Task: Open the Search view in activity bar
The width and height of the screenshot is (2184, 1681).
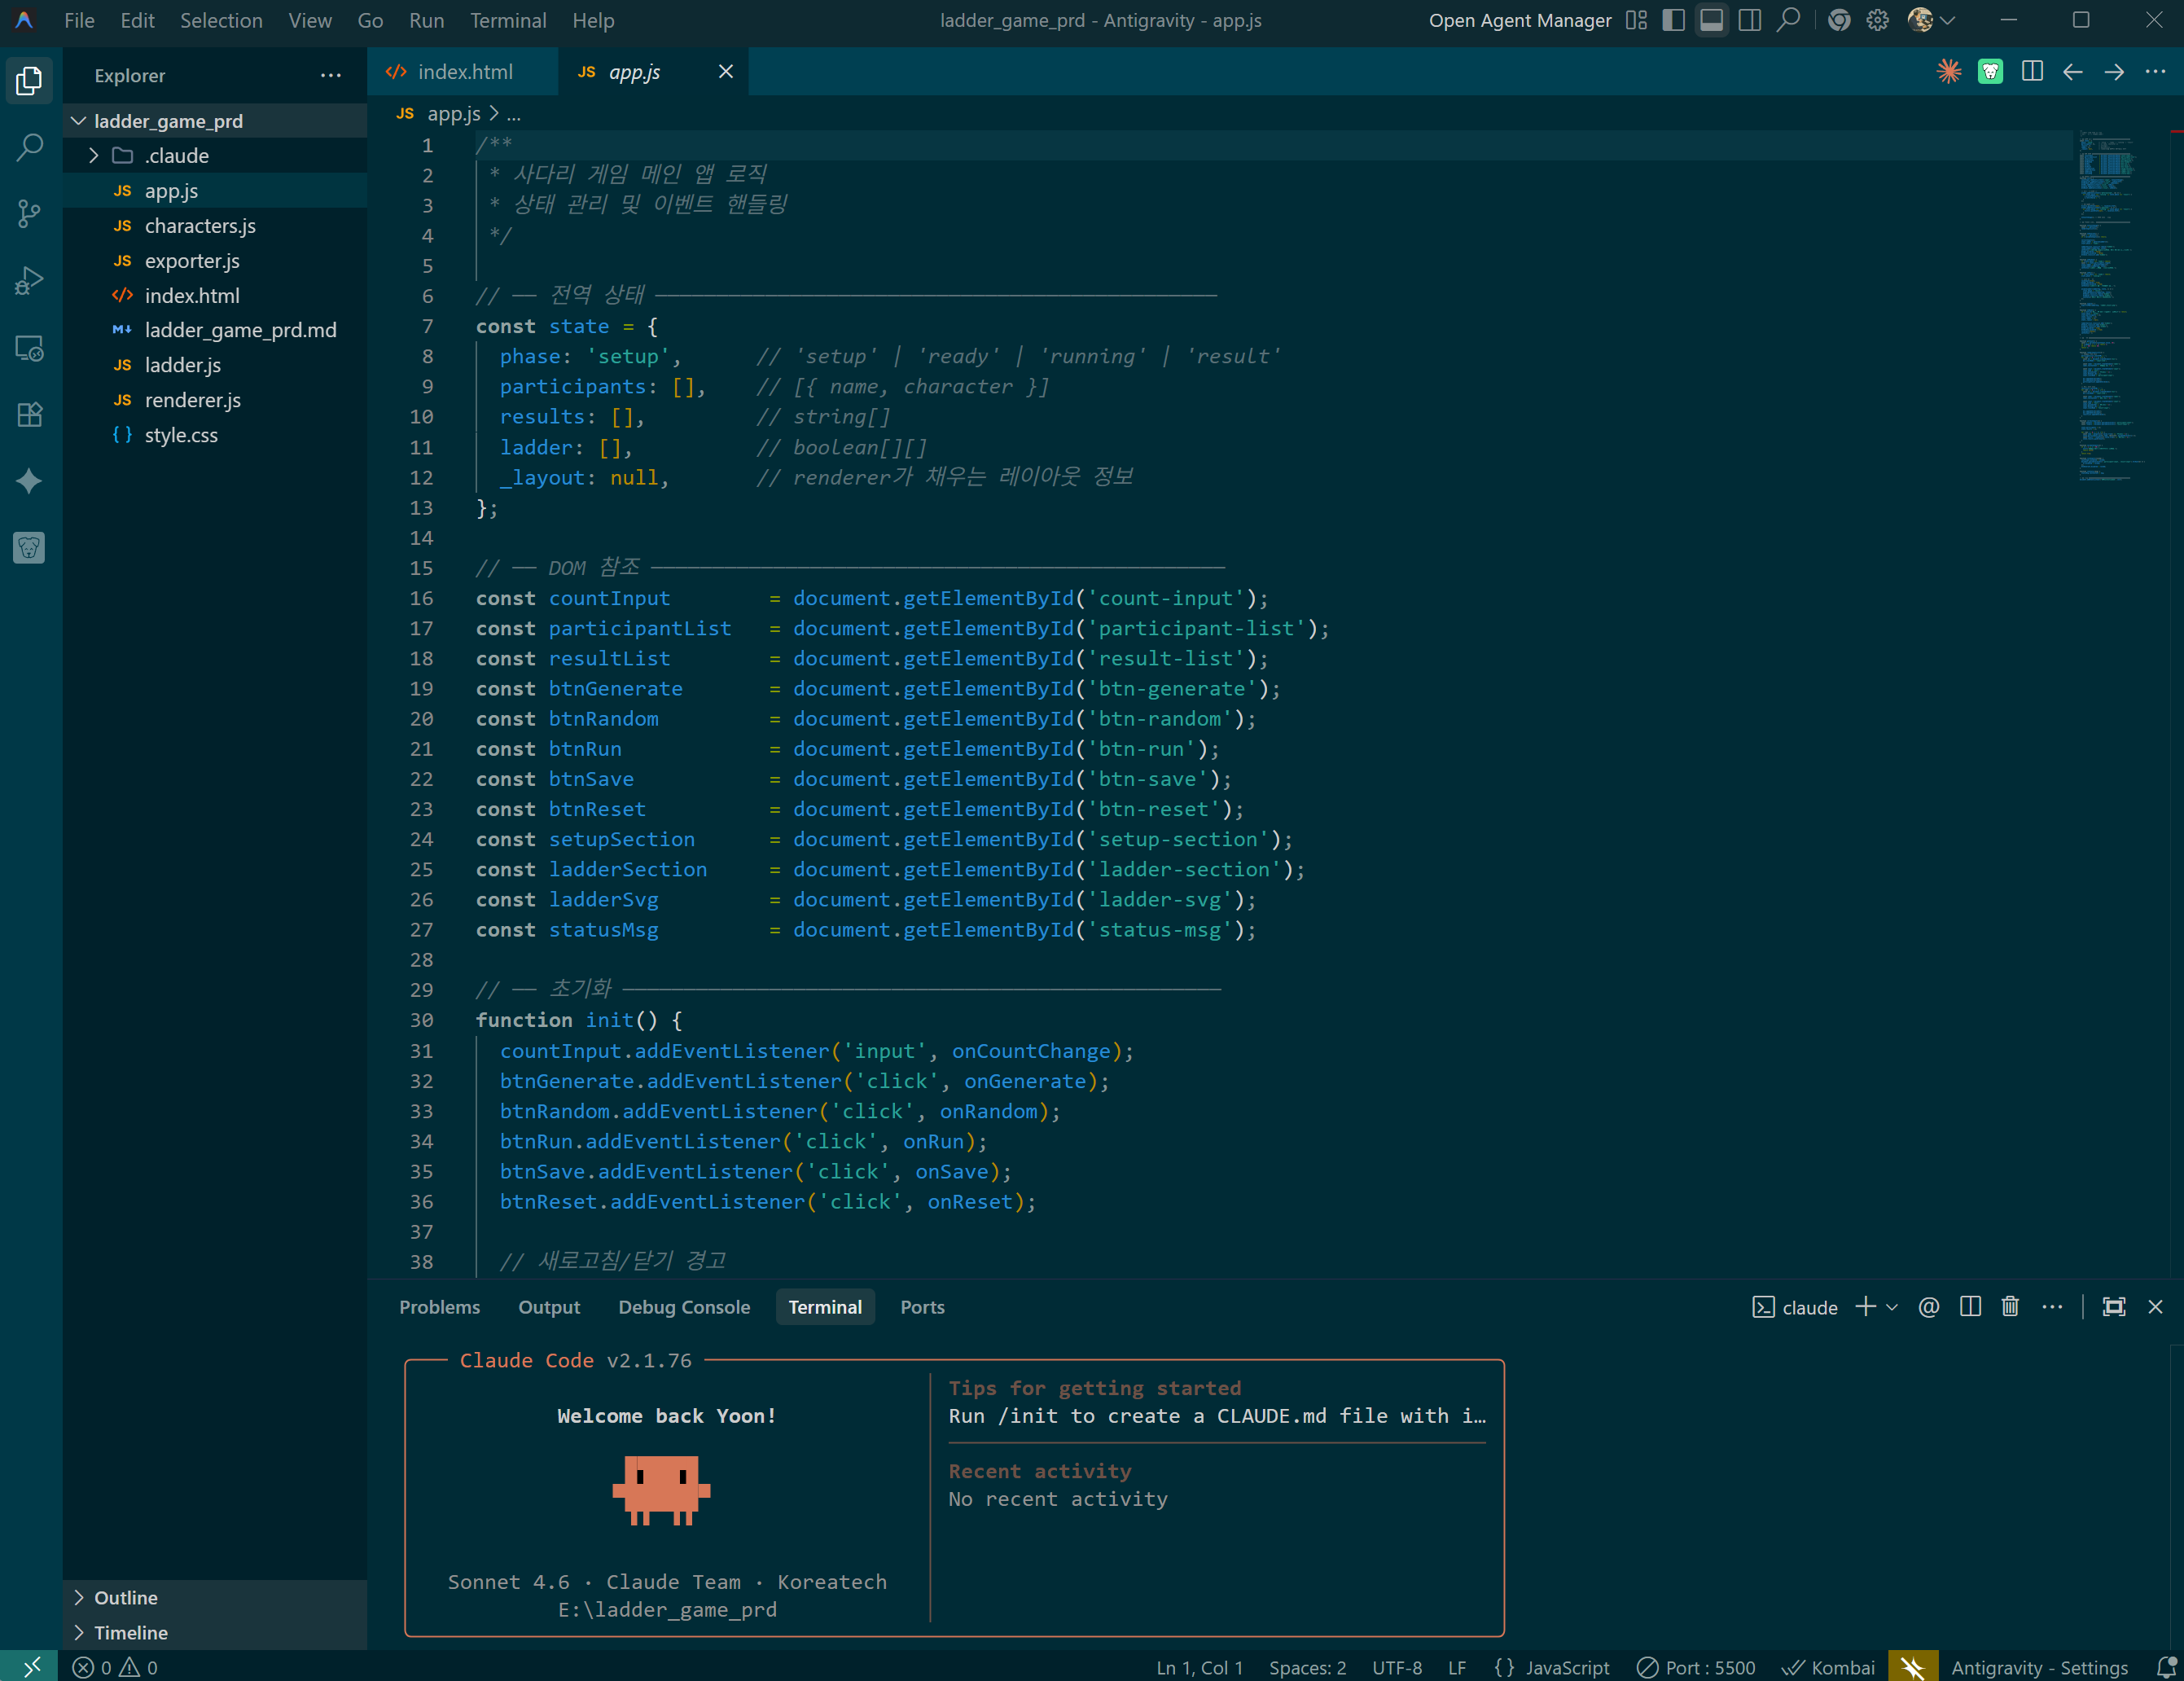Action: [30, 147]
